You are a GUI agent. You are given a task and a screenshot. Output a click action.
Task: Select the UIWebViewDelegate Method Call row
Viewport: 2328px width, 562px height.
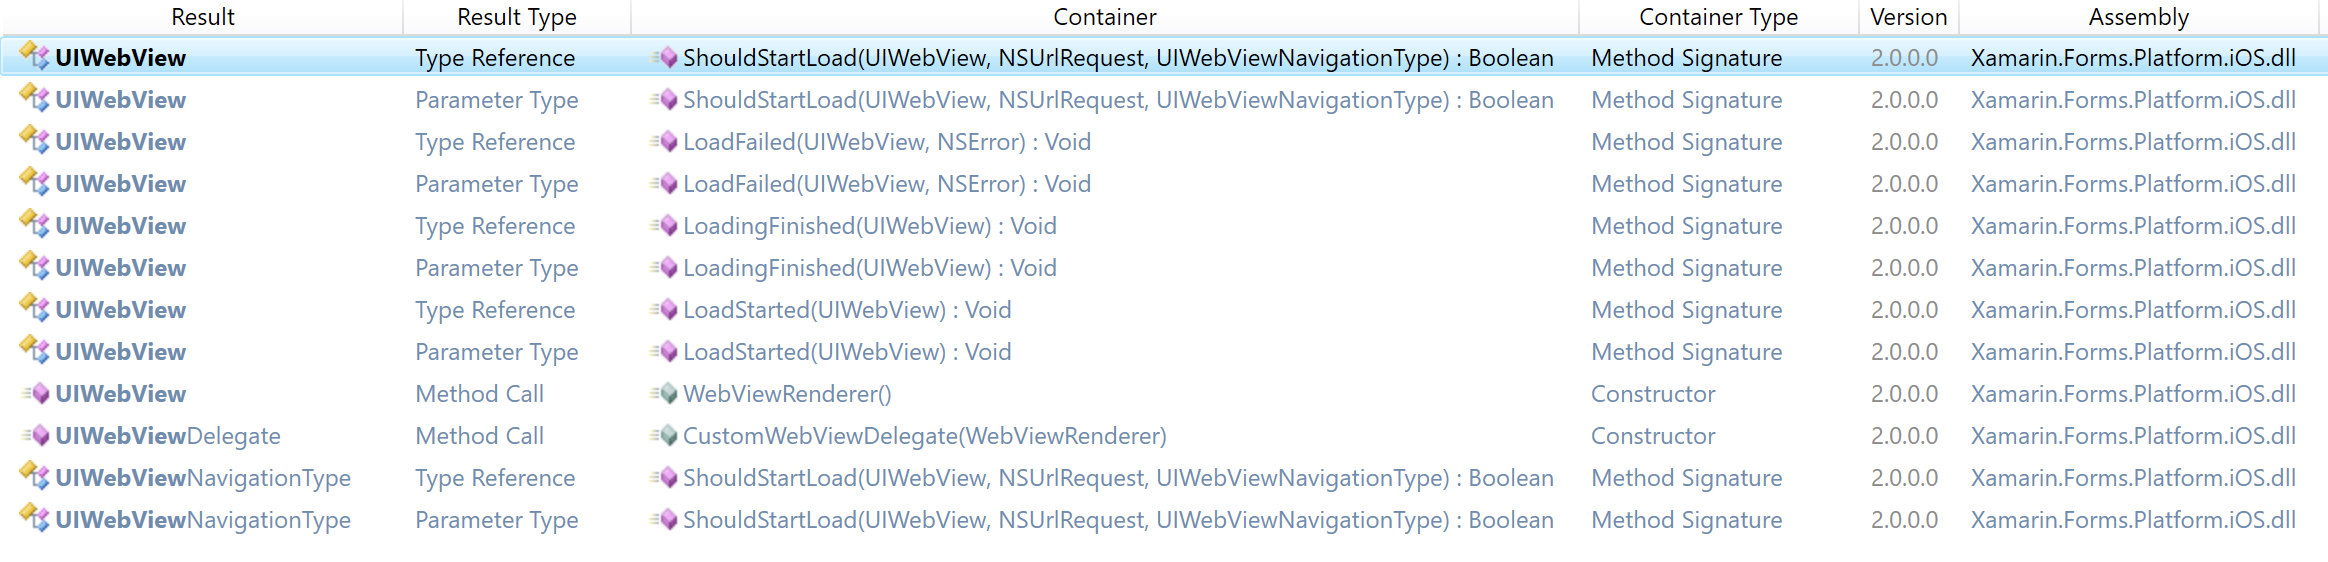click(1164, 436)
